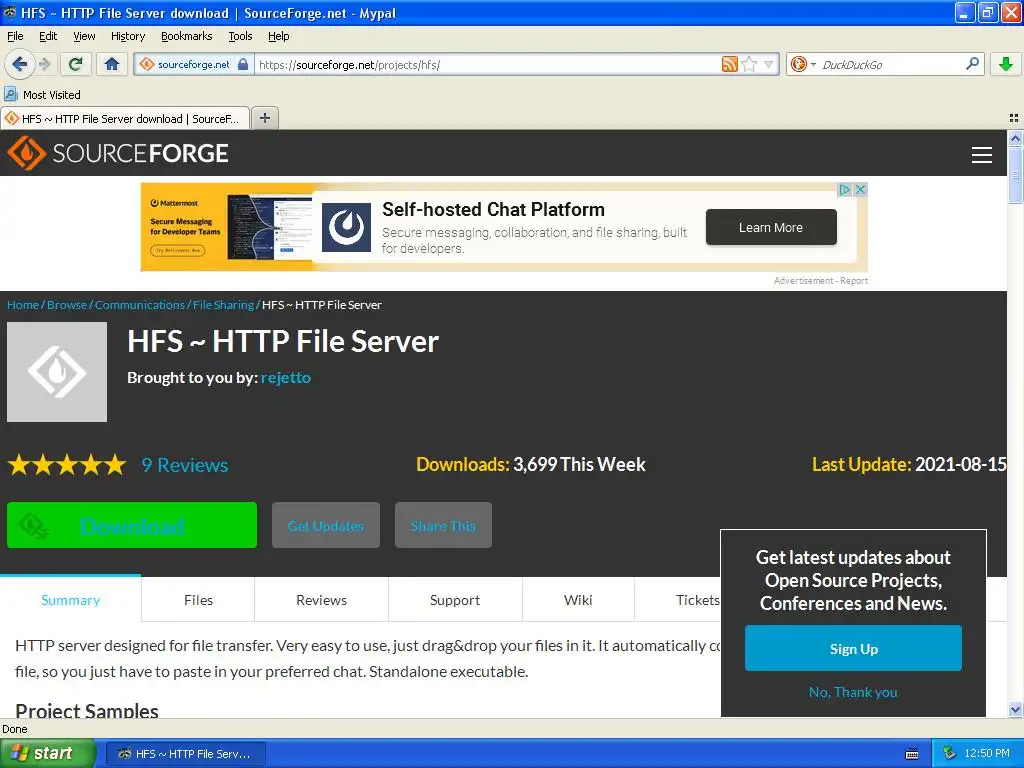This screenshot has height=768, width=1024.
Task: Go to Communications breadcrumb link
Action: (x=140, y=305)
